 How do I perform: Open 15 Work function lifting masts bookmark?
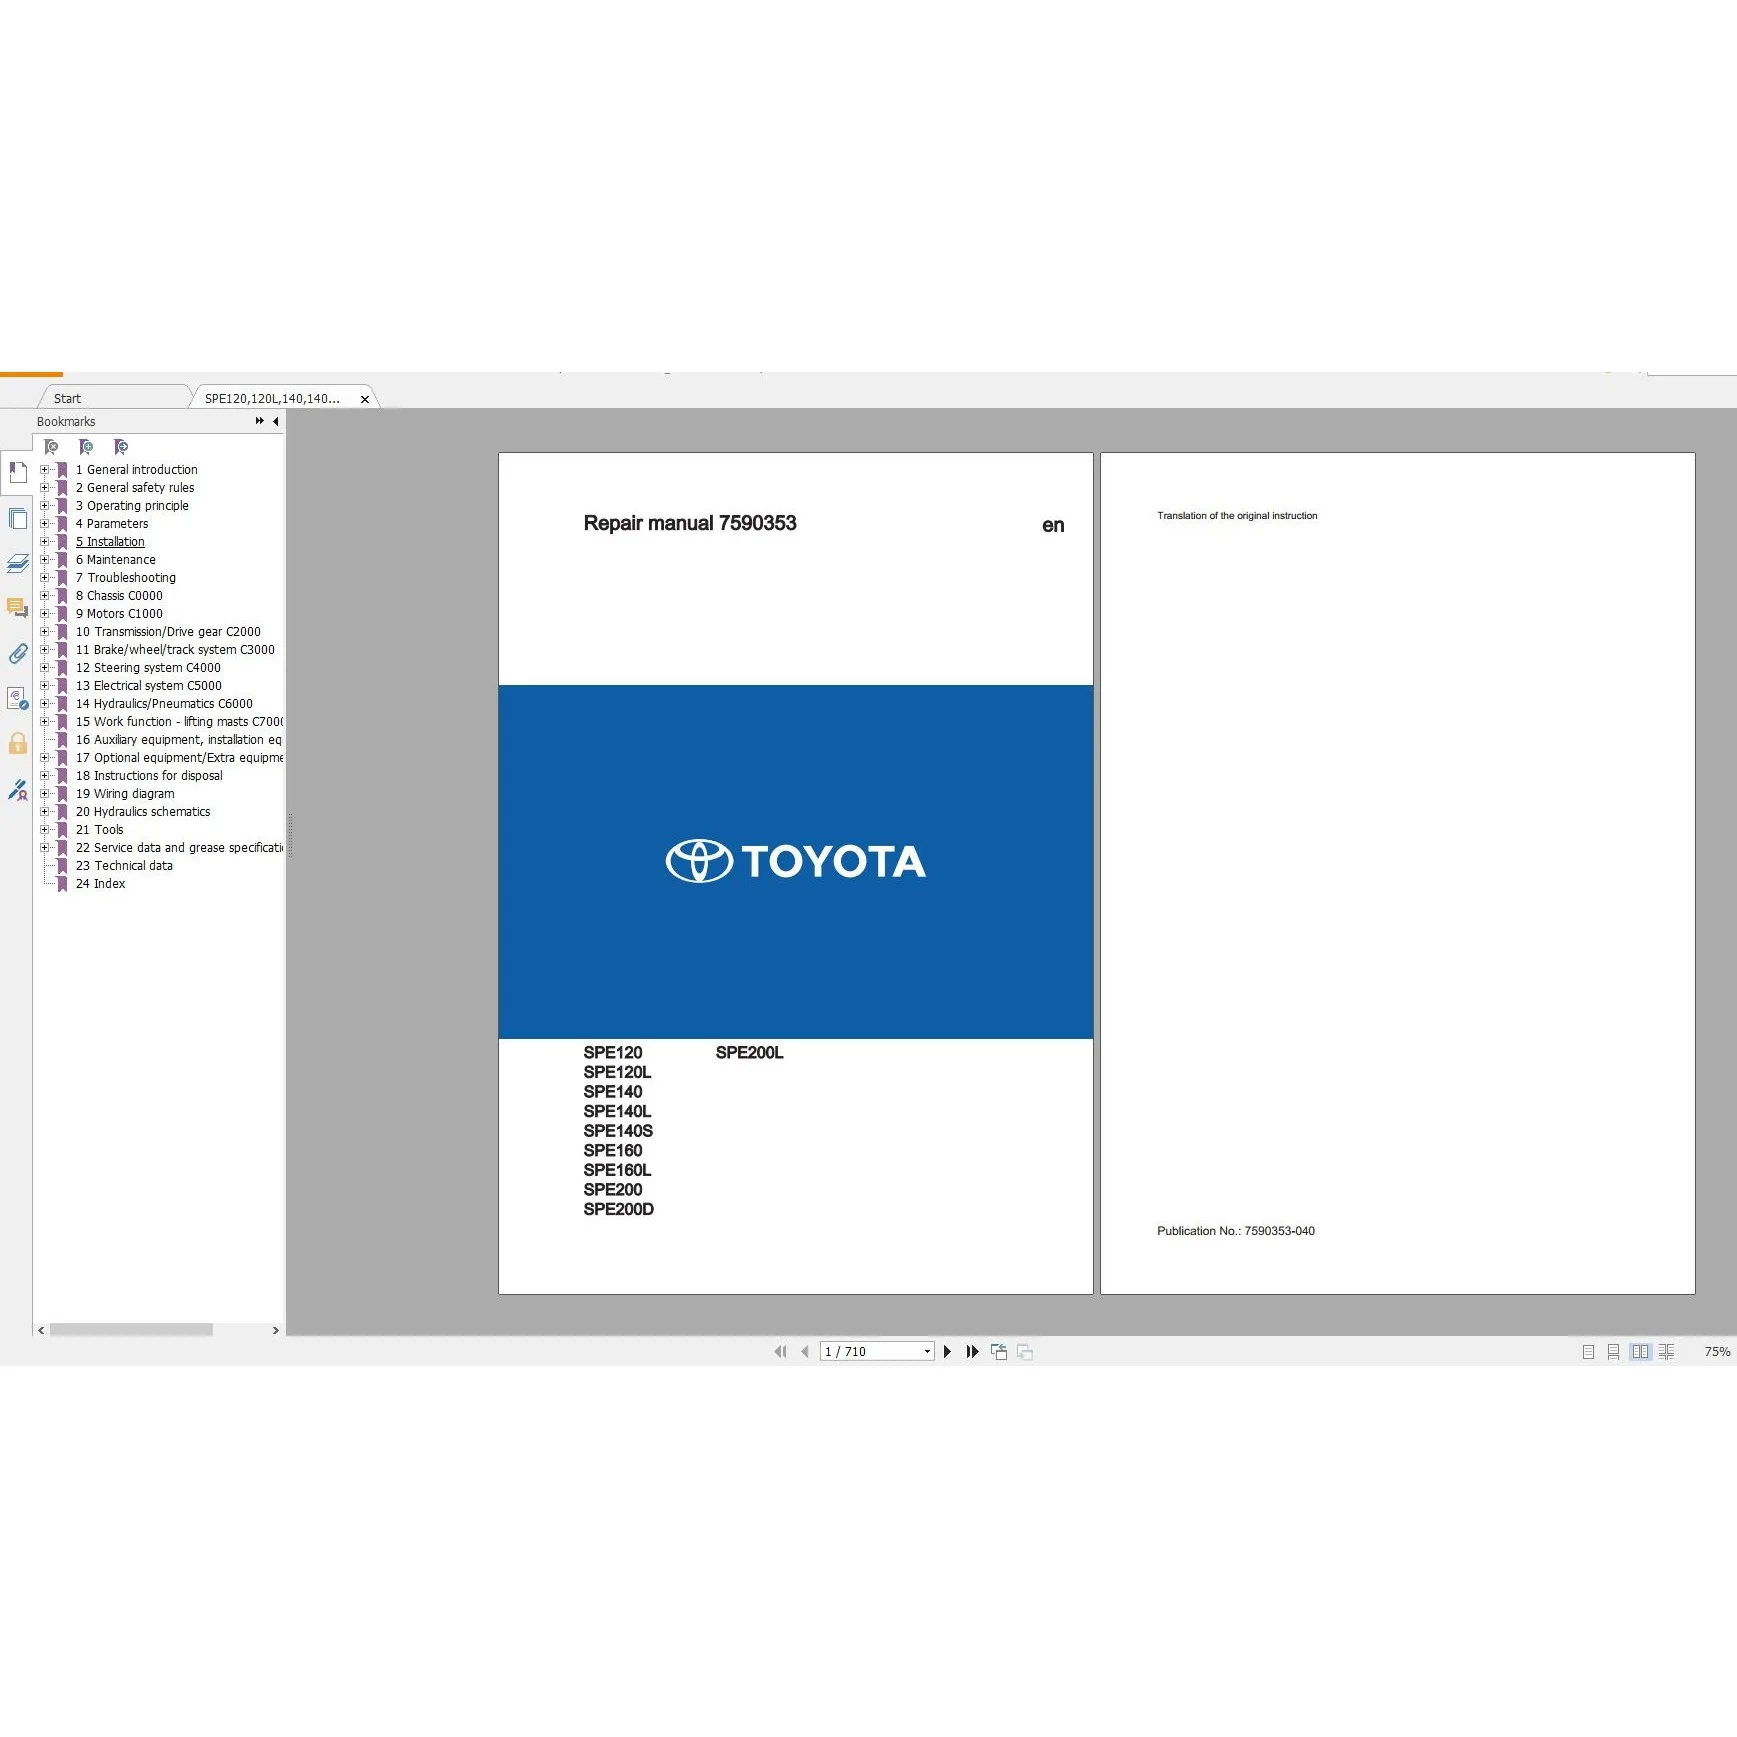coord(179,721)
